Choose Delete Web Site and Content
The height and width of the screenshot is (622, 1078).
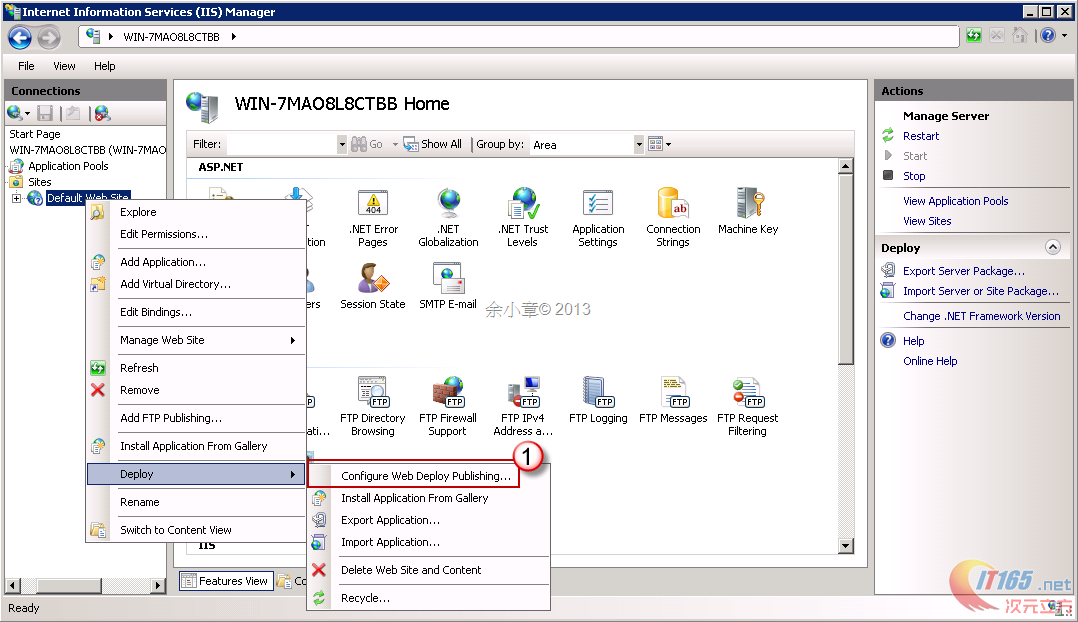[411, 570]
